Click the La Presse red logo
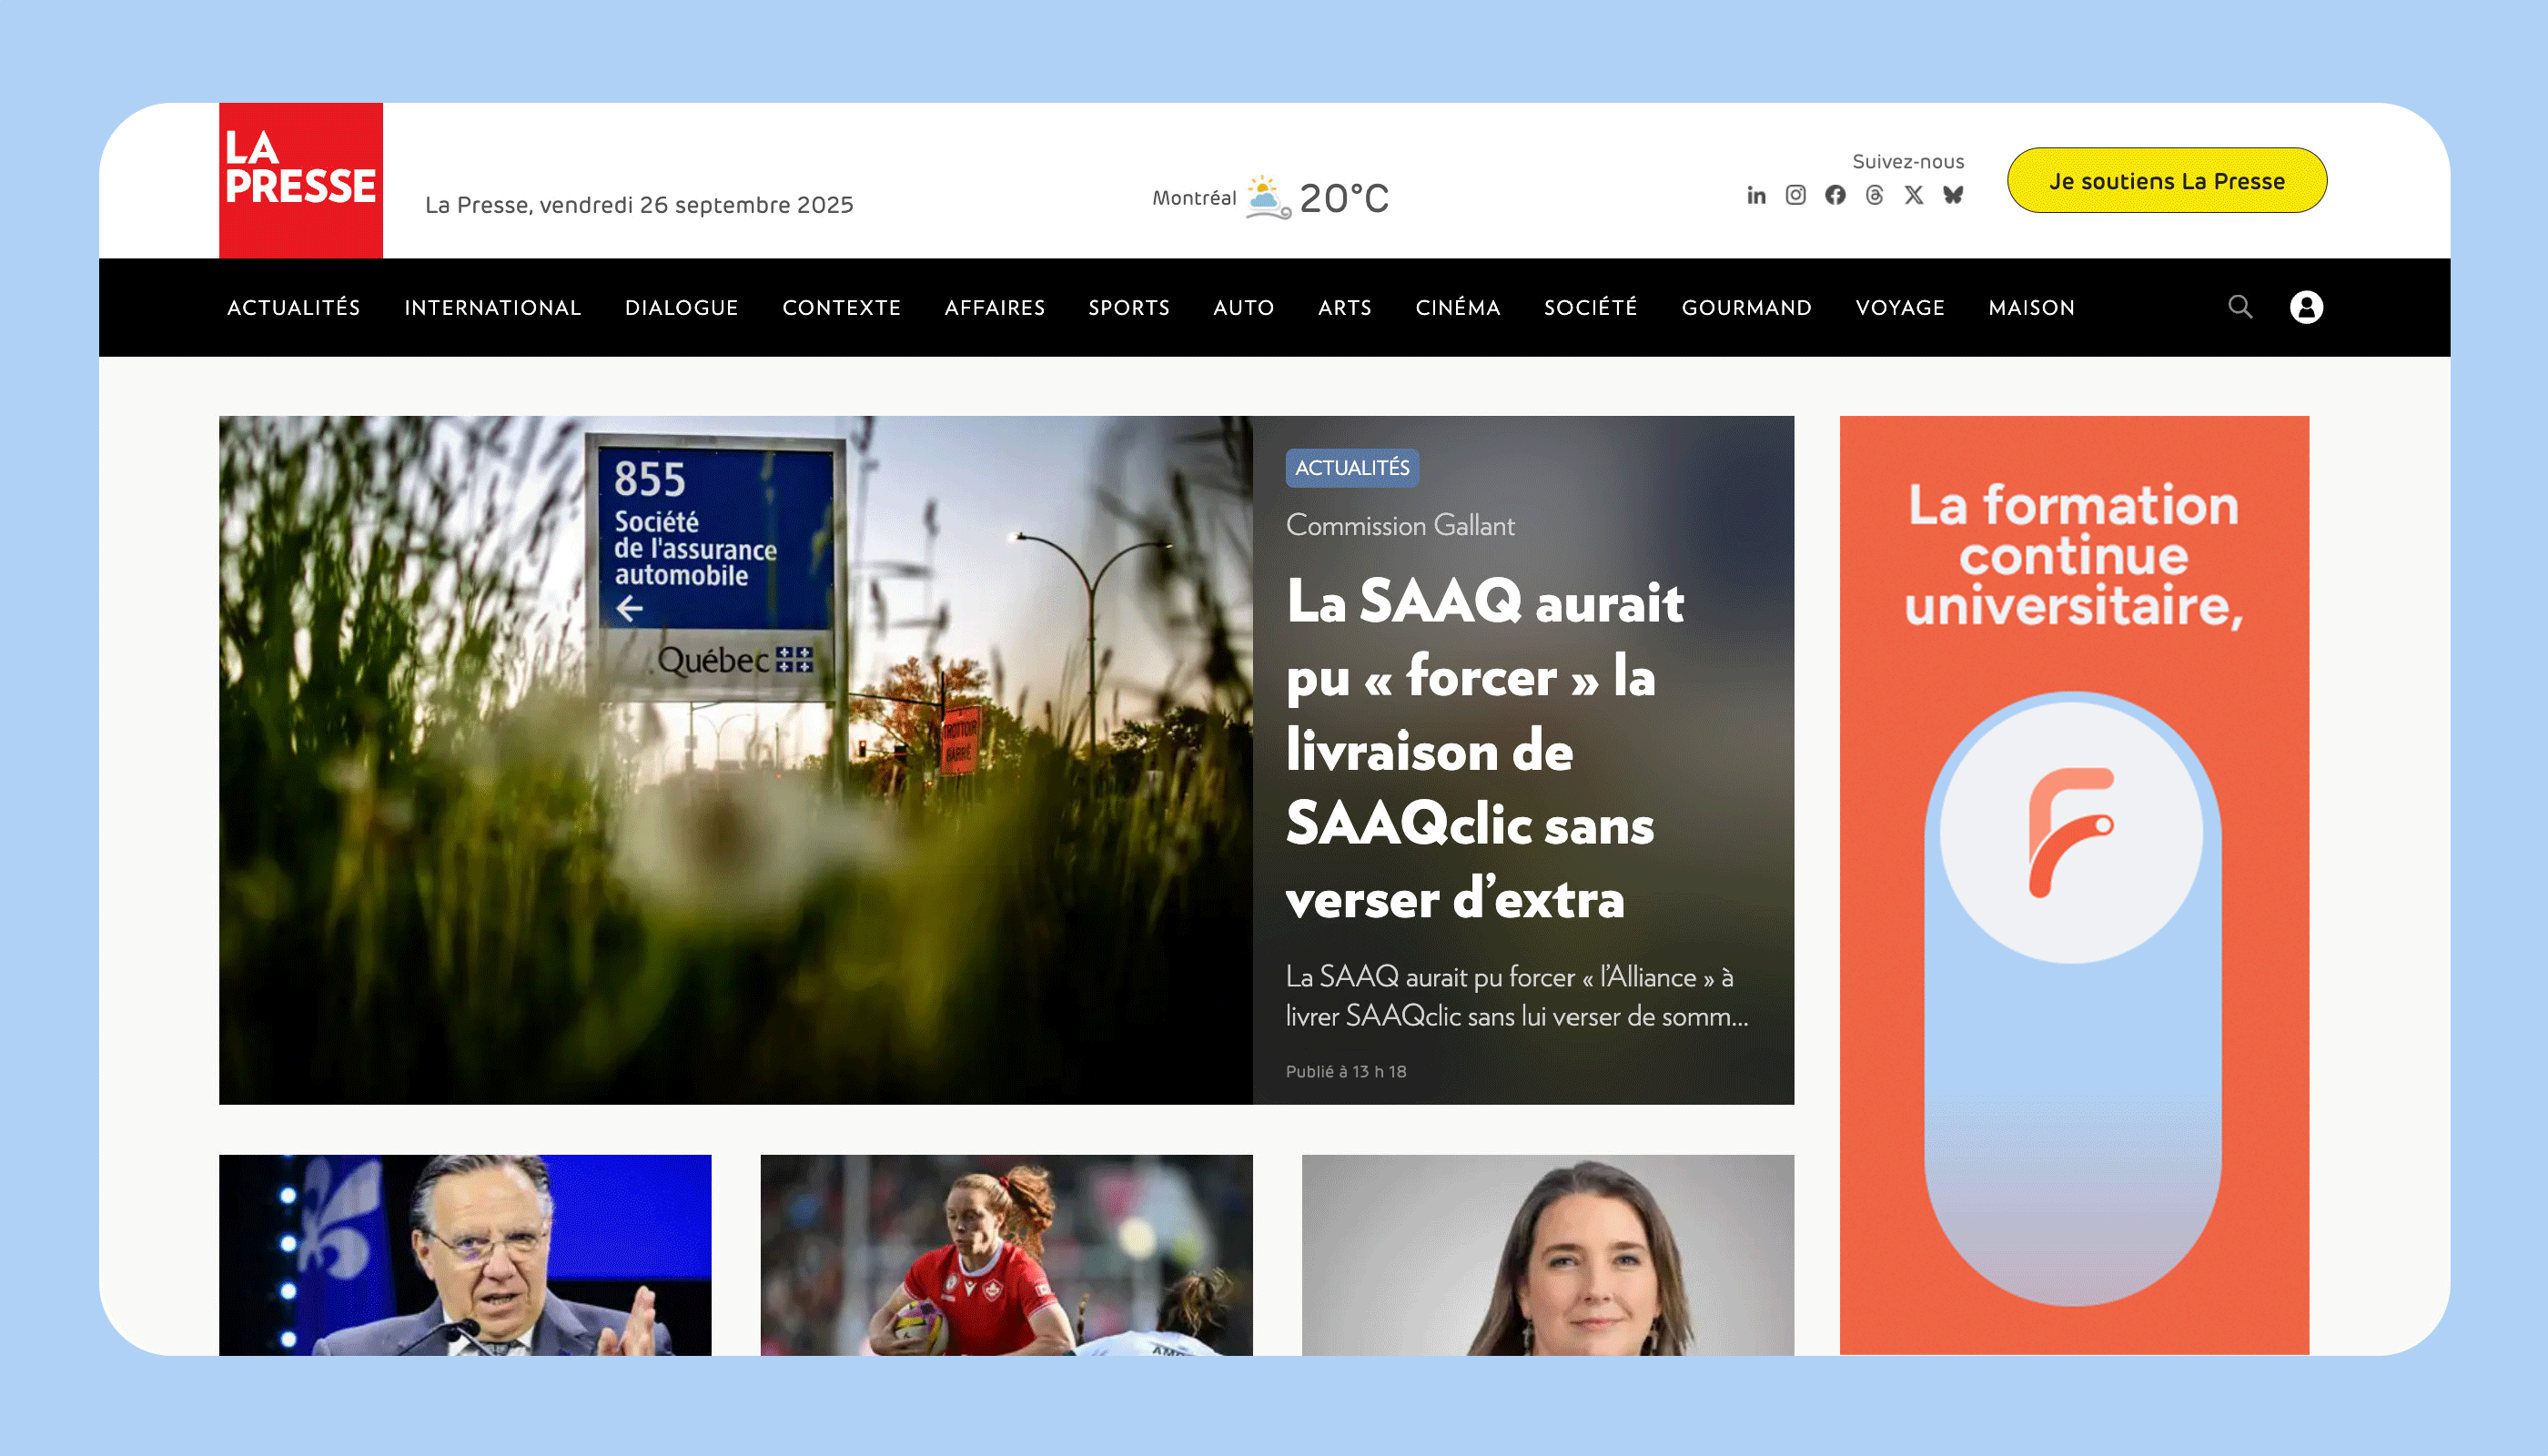The height and width of the screenshot is (1456, 2548). (301, 180)
